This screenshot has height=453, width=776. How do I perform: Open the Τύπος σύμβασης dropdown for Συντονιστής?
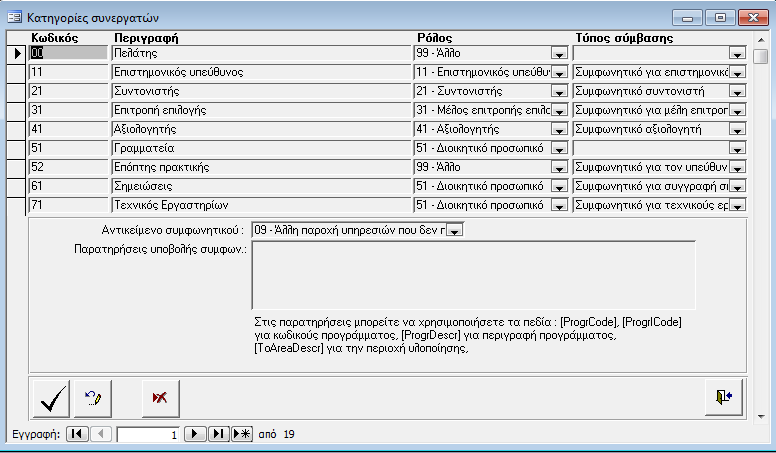[x=737, y=92]
